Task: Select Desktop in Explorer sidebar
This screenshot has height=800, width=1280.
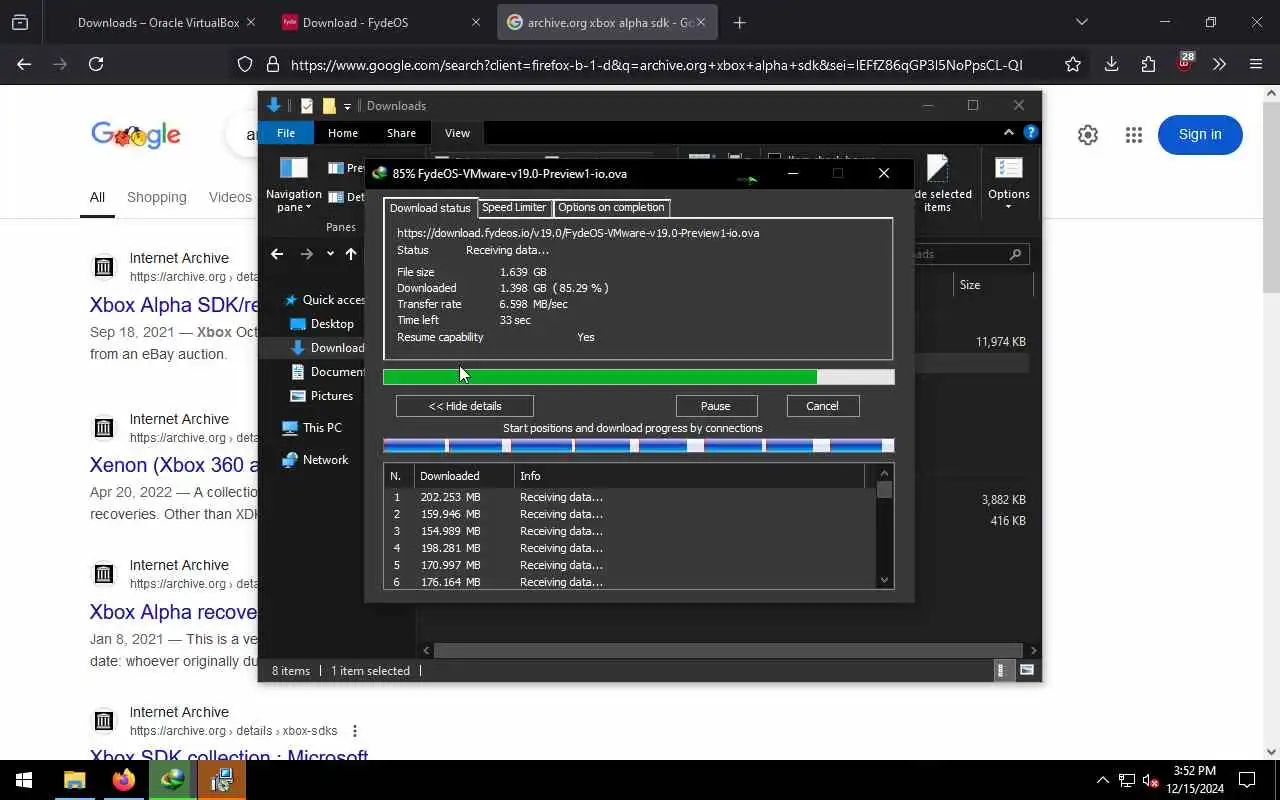Action: 331,324
